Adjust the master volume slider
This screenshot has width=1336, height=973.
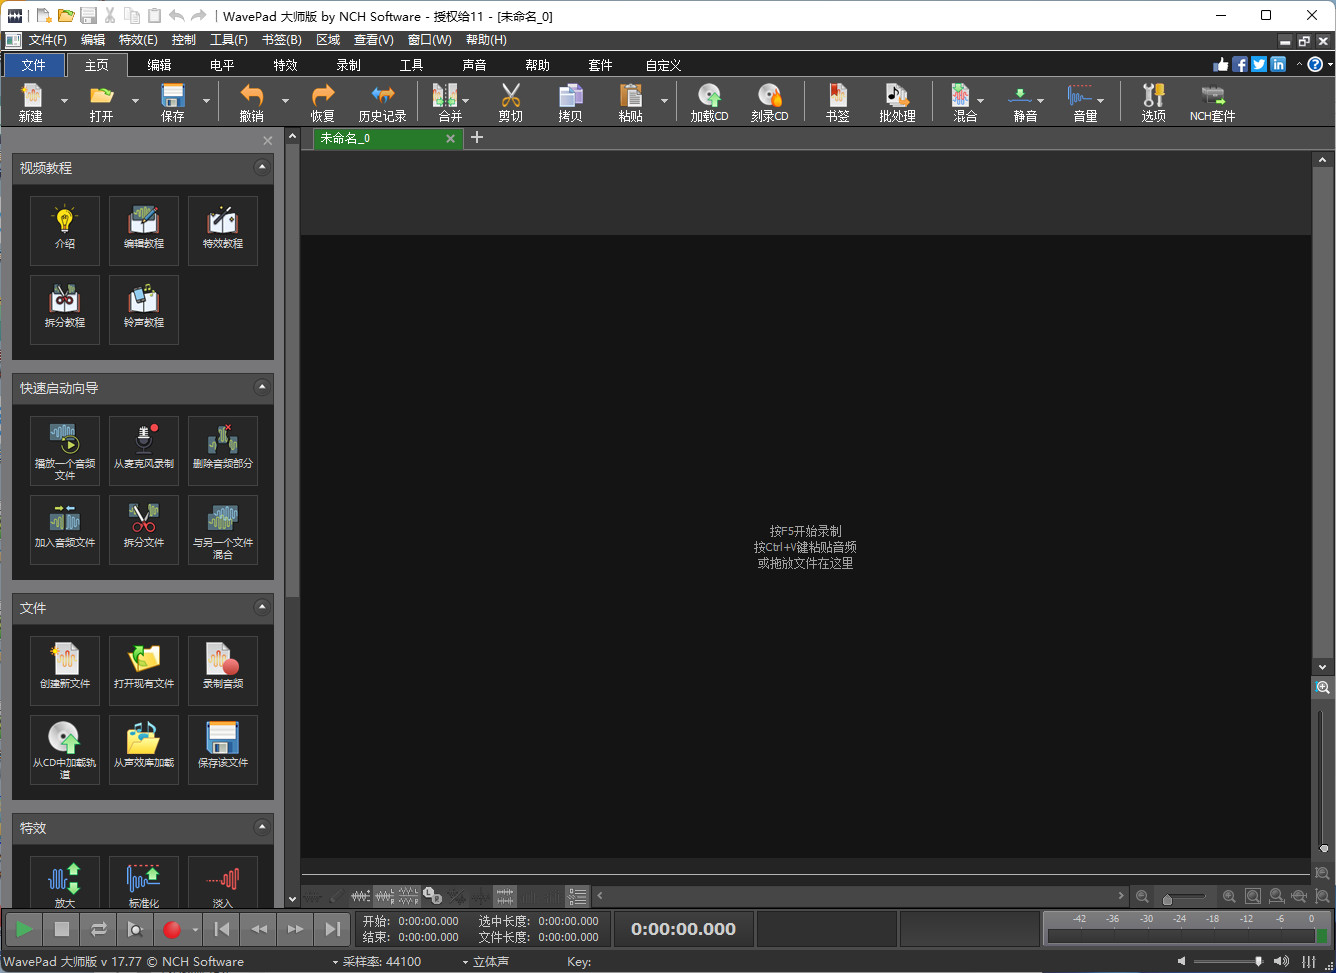[1230, 962]
